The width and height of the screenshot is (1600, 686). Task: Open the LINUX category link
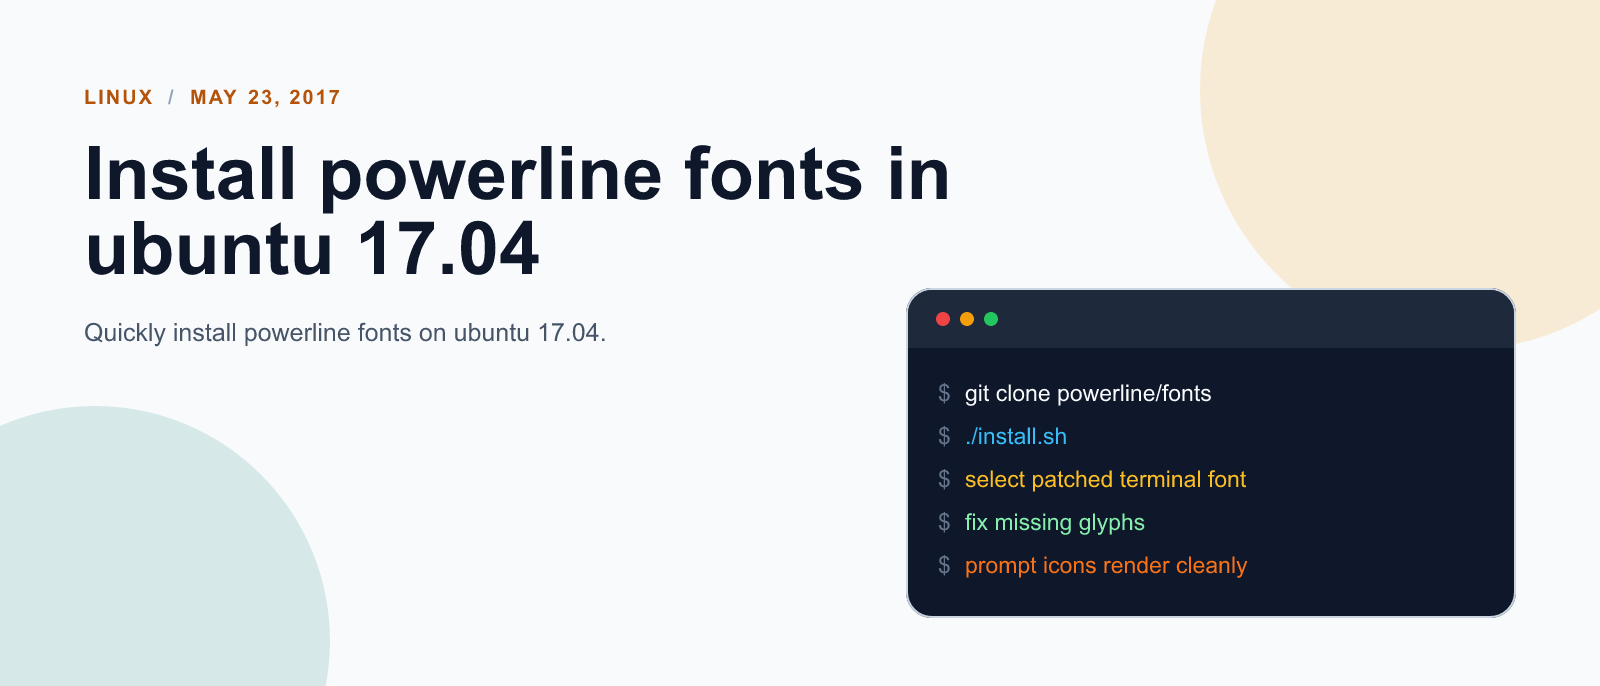click(119, 97)
